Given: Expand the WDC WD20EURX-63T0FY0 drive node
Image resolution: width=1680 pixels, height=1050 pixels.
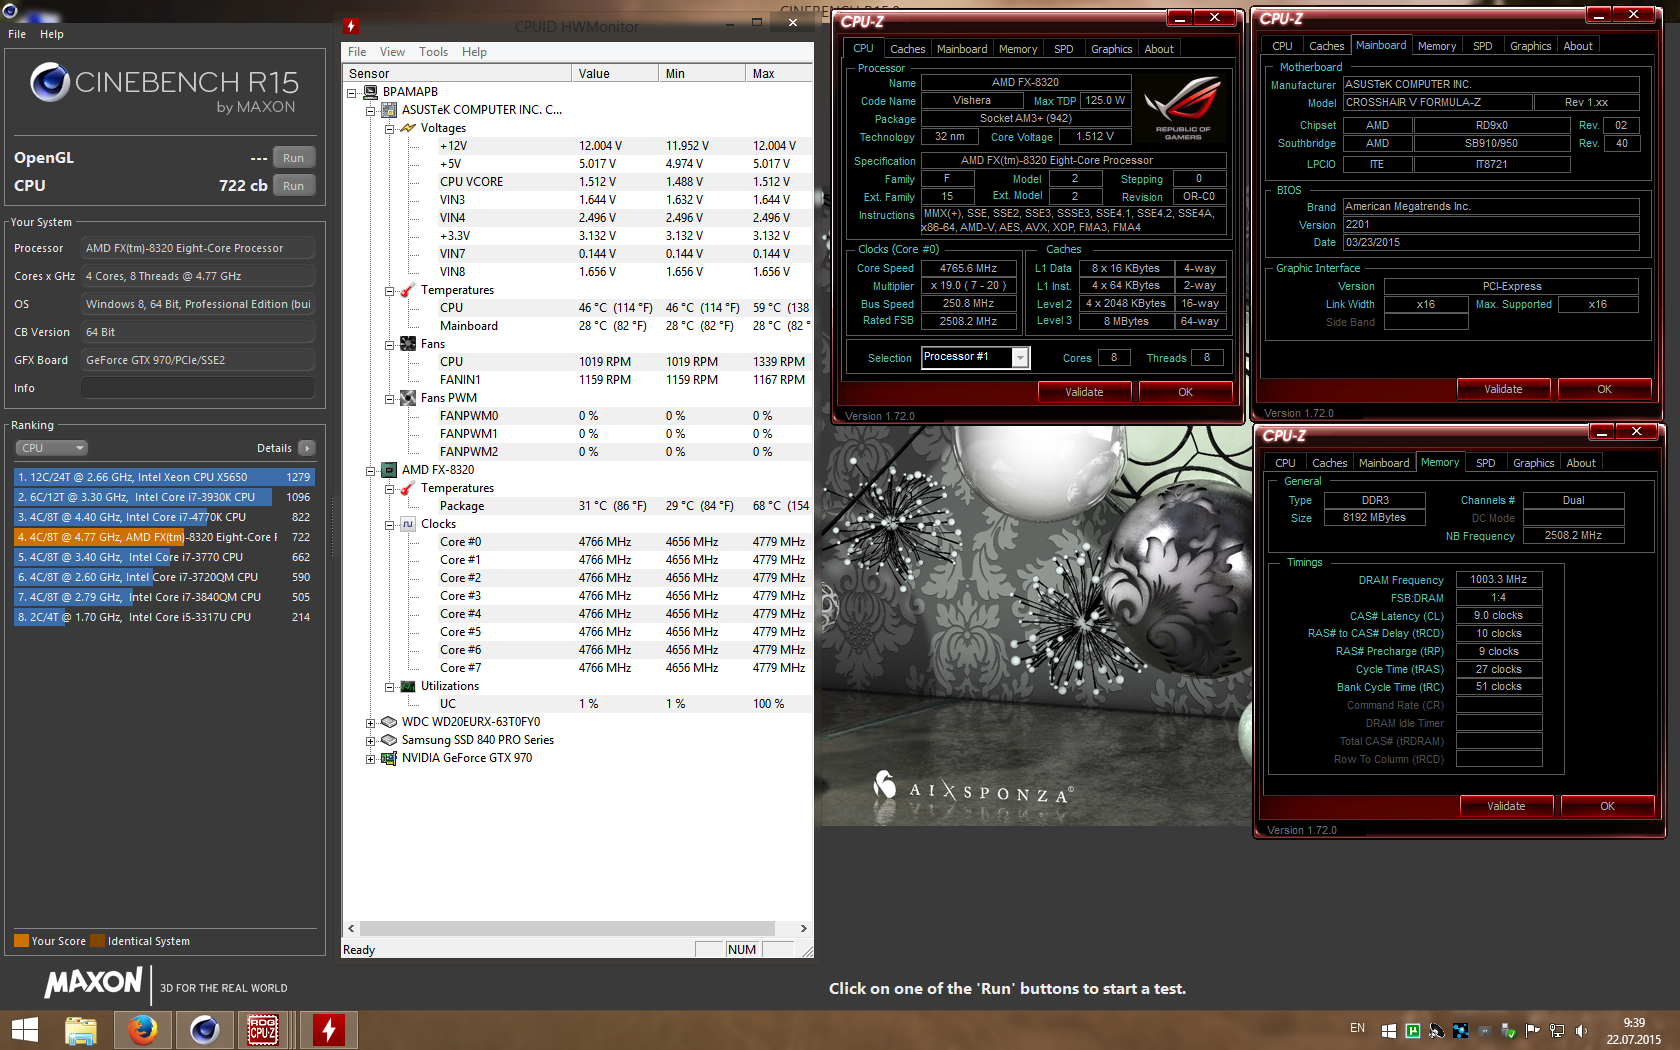Looking at the screenshot, I should 371,723.
